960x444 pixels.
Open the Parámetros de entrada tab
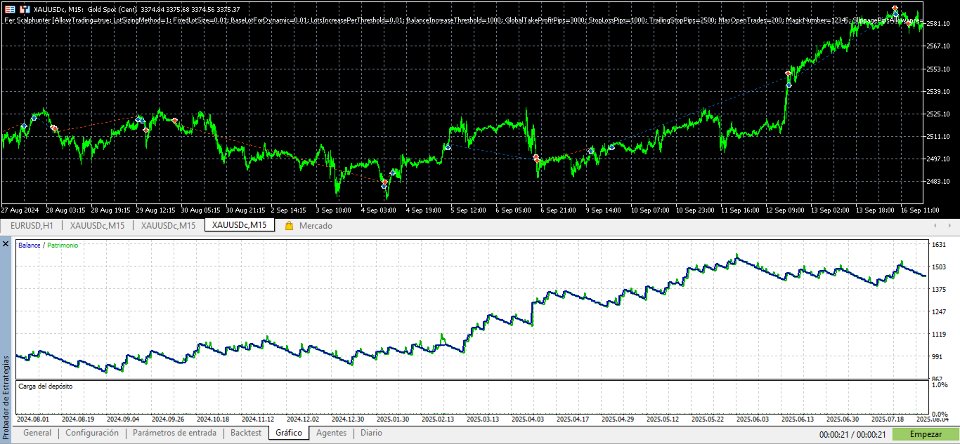pyautogui.click(x=174, y=433)
